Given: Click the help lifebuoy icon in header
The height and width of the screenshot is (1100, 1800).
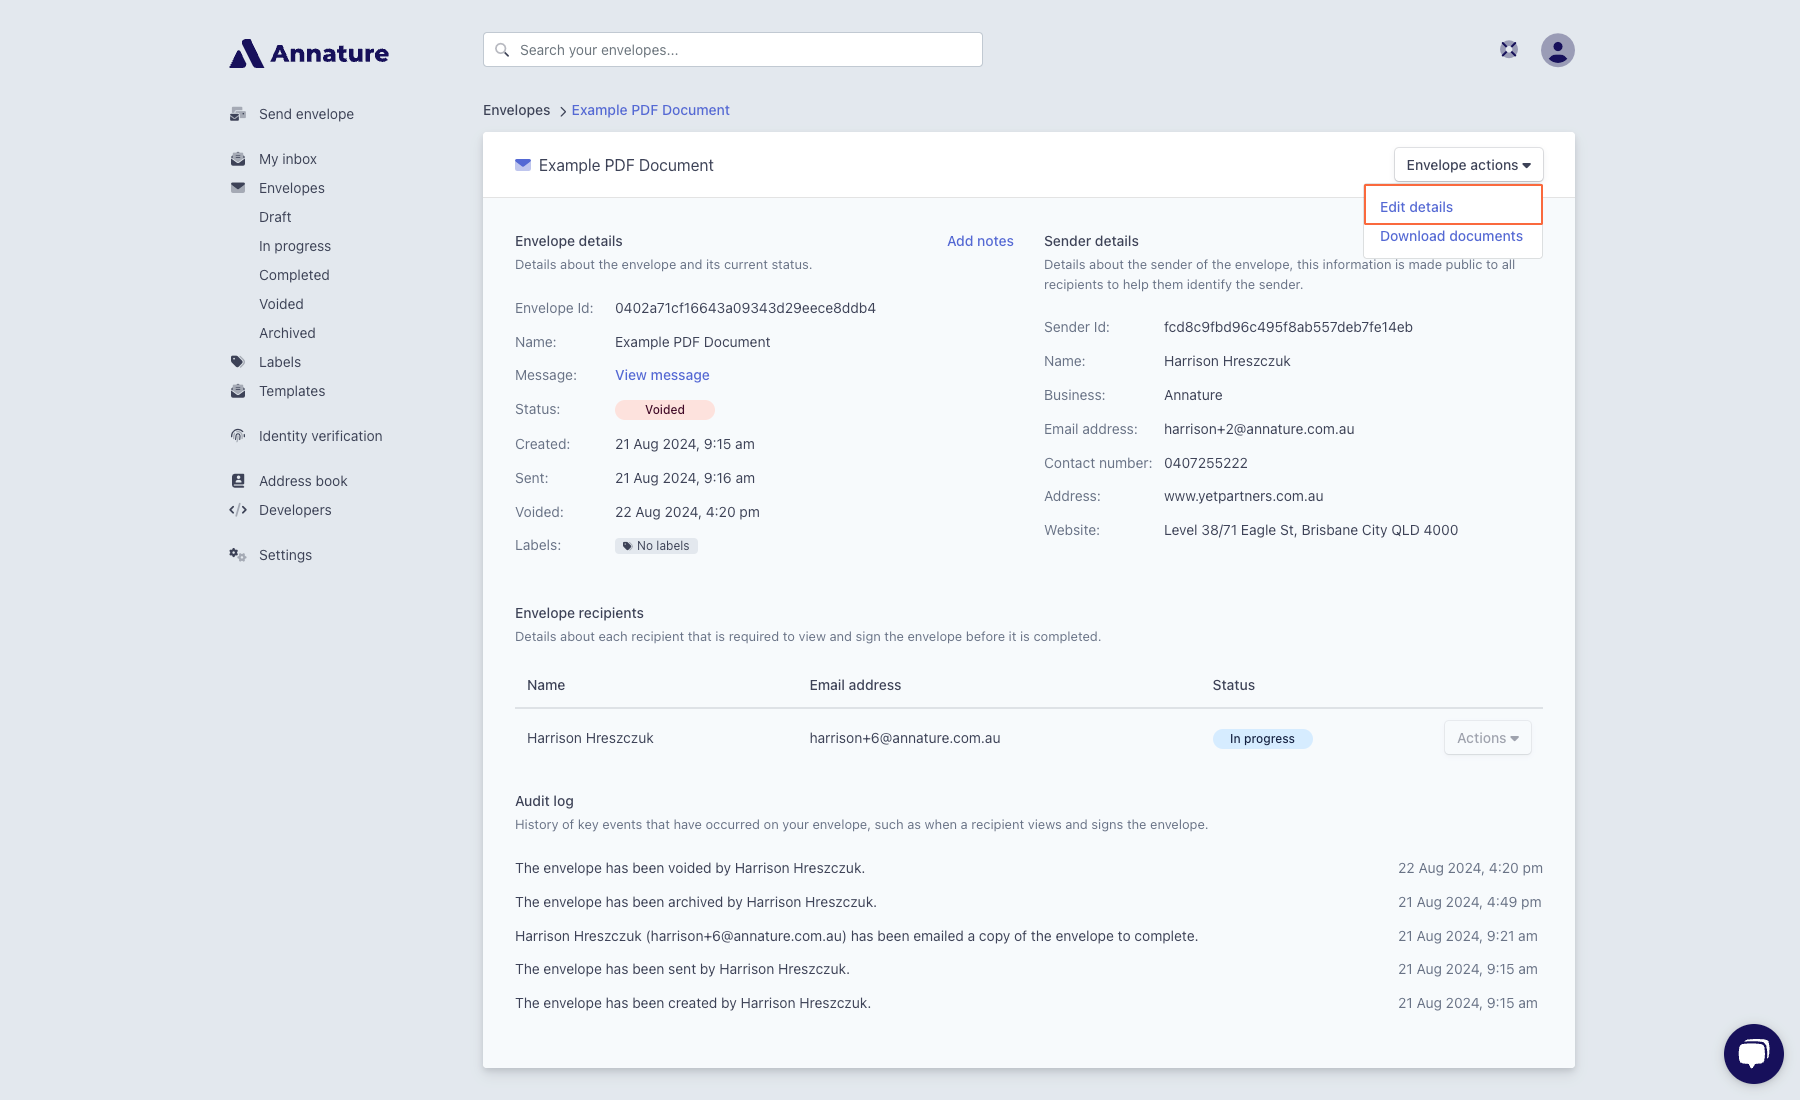Looking at the screenshot, I should tap(1509, 50).
